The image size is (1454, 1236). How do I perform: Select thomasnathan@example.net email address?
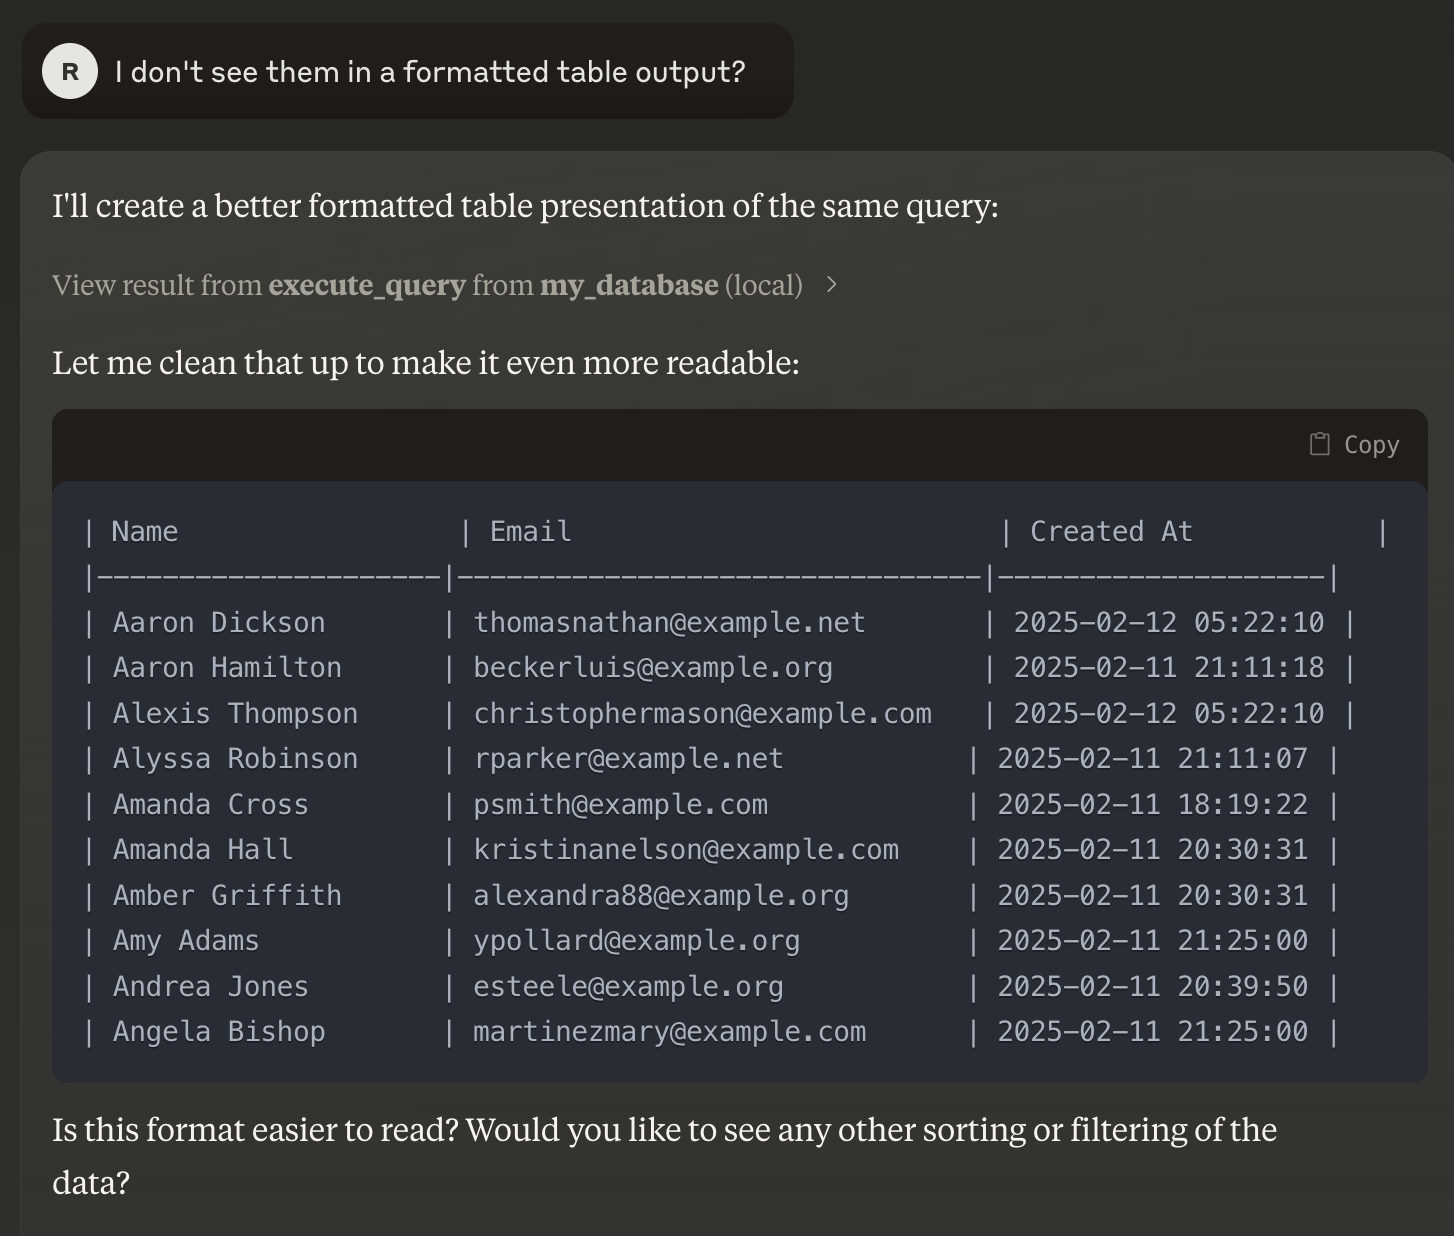tap(669, 622)
